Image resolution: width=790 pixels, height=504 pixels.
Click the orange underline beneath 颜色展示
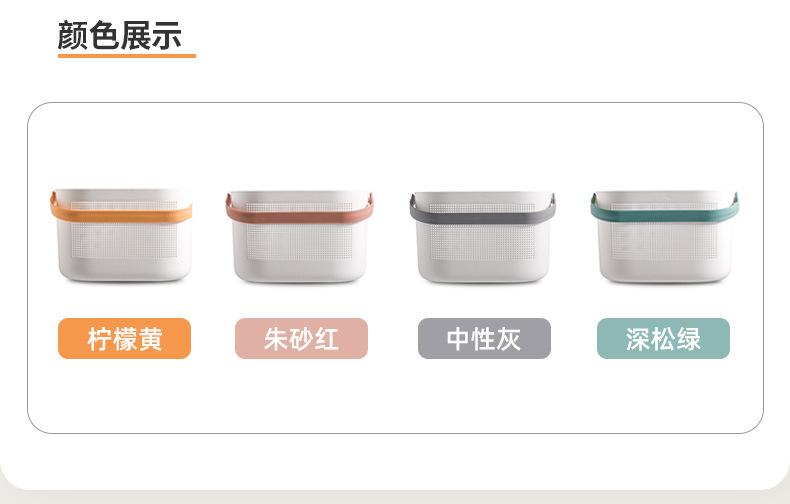click(x=127, y=55)
